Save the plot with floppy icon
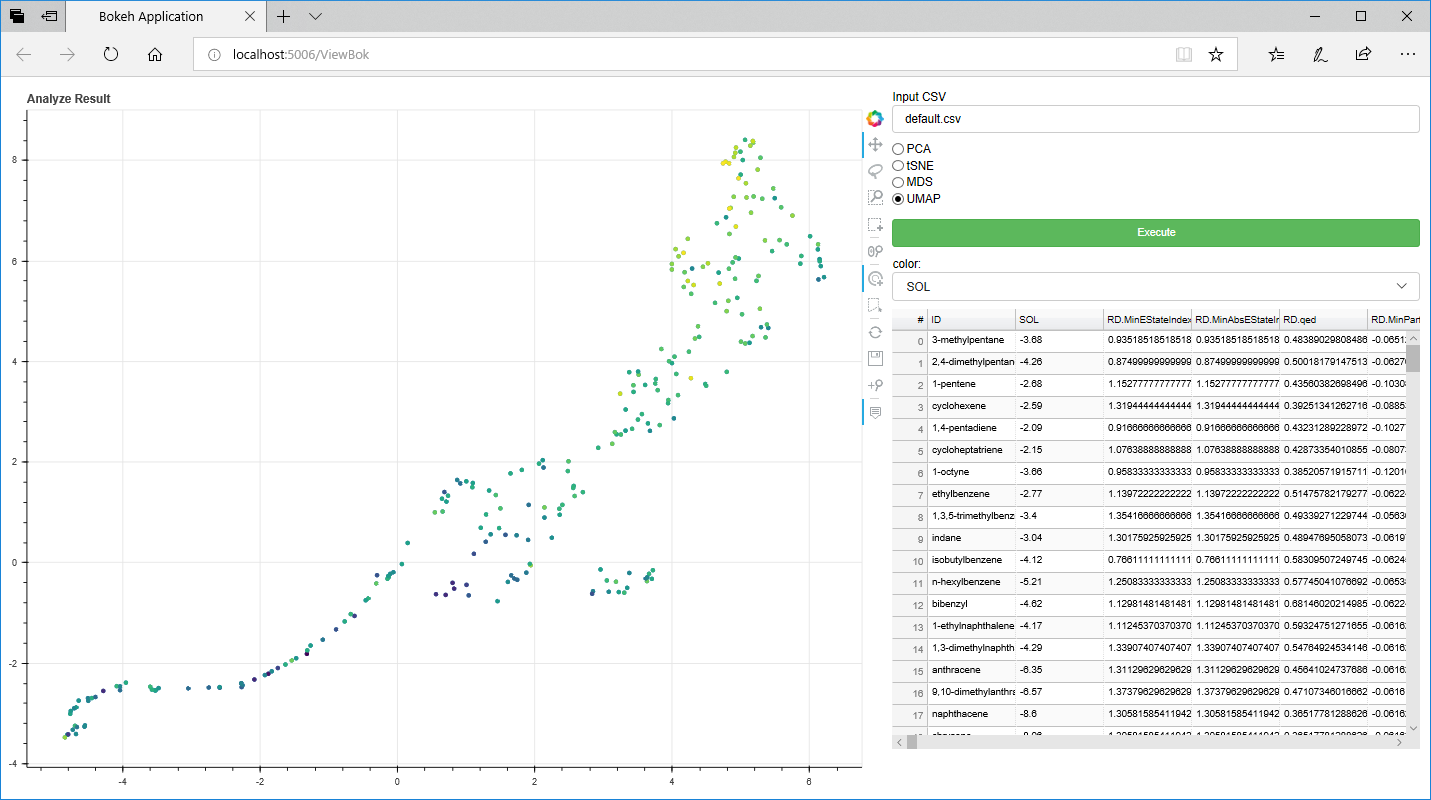Viewport: 1431px width, 800px height. [875, 358]
